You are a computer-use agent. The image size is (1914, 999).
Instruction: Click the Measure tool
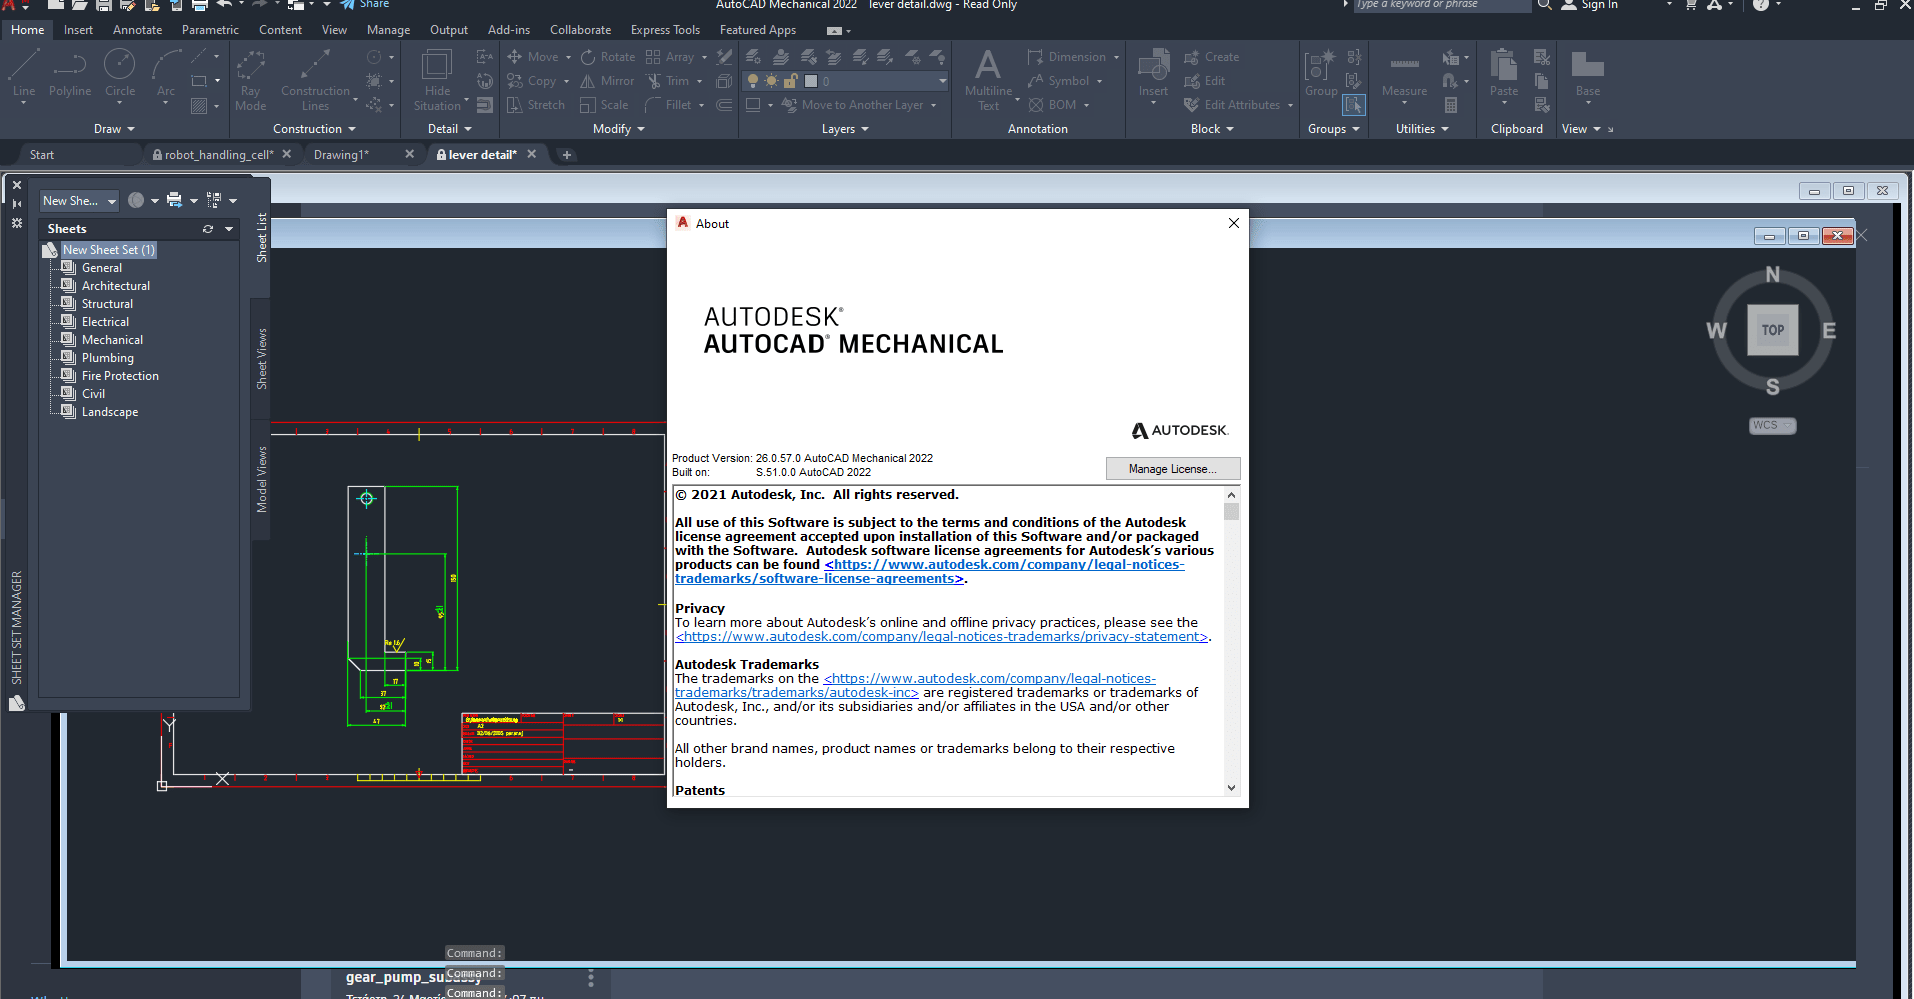click(x=1404, y=74)
